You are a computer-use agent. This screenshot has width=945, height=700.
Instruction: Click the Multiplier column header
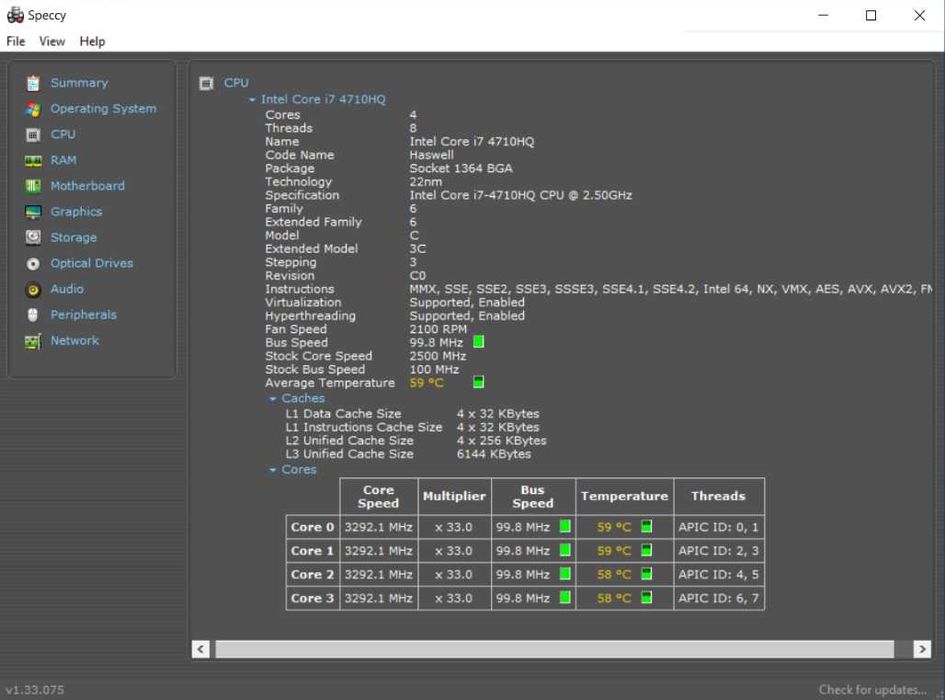(454, 496)
